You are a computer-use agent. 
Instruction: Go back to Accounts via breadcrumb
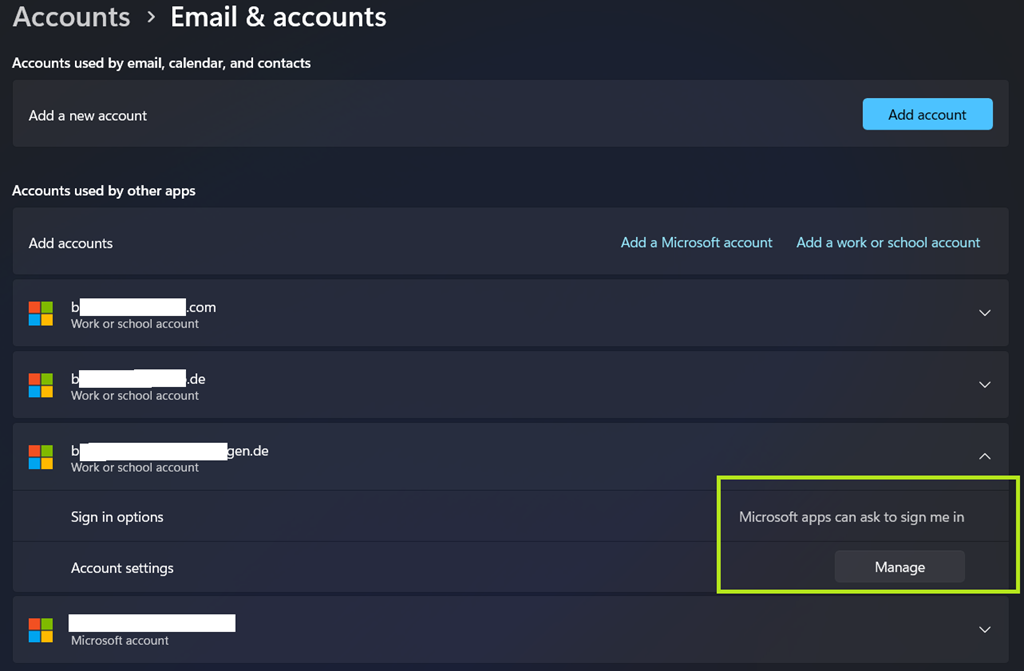coord(71,17)
